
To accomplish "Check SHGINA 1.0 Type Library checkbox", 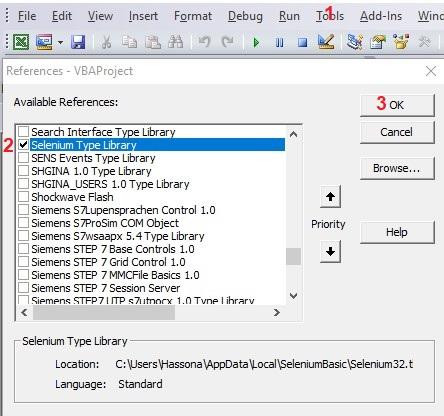I will click(23, 170).
